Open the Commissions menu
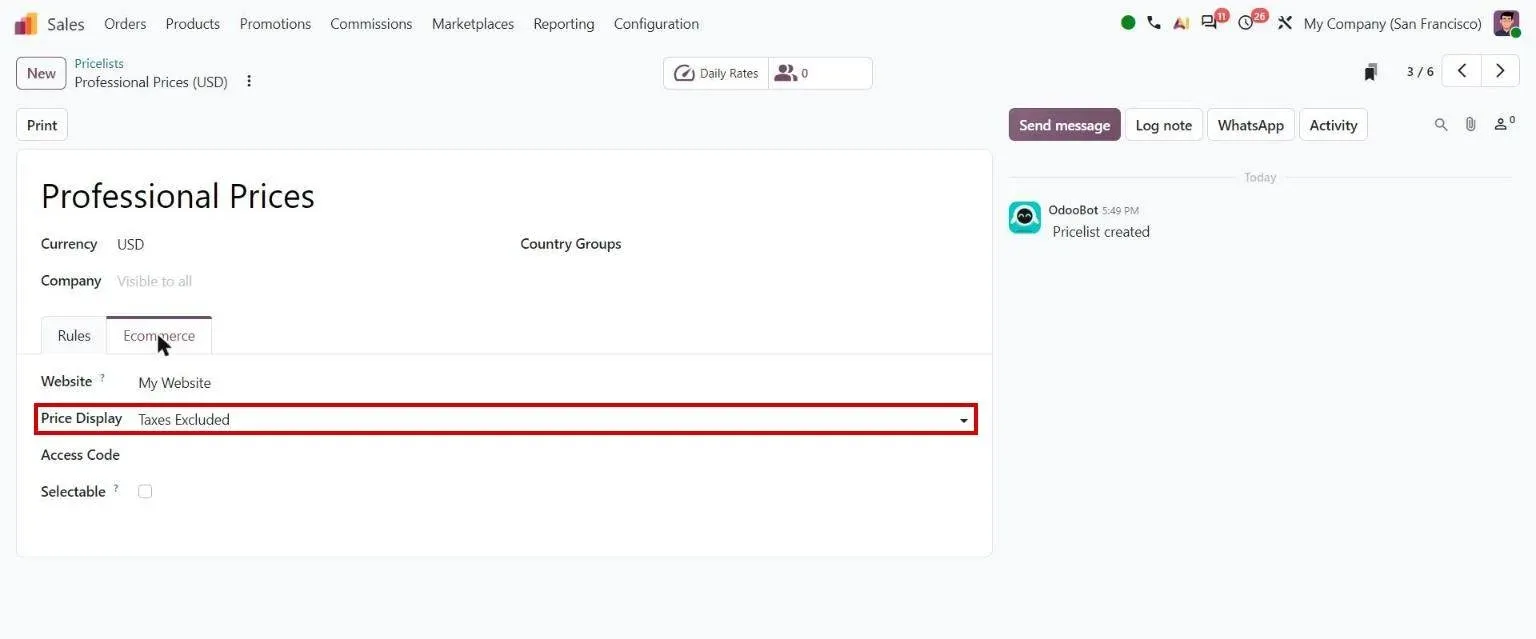Image resolution: width=1536 pixels, height=639 pixels. pos(371,23)
